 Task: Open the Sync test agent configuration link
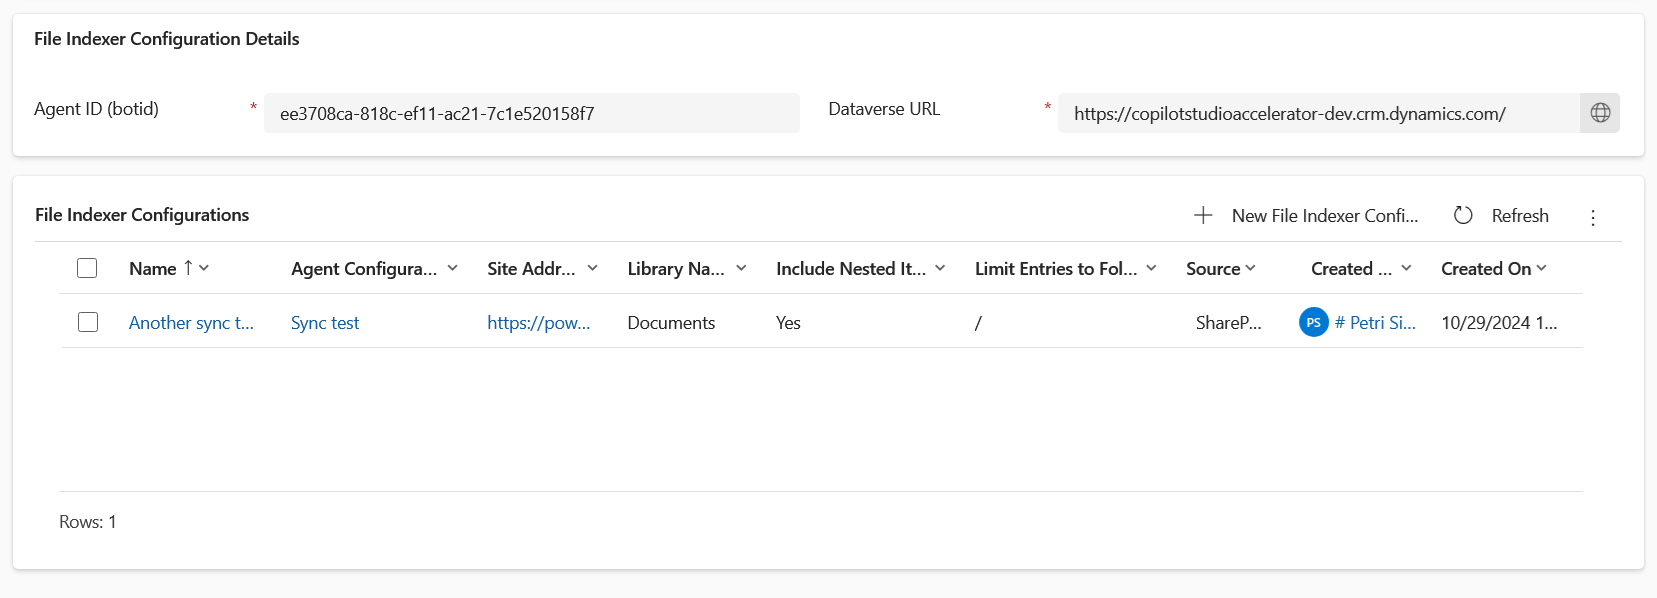pos(325,323)
